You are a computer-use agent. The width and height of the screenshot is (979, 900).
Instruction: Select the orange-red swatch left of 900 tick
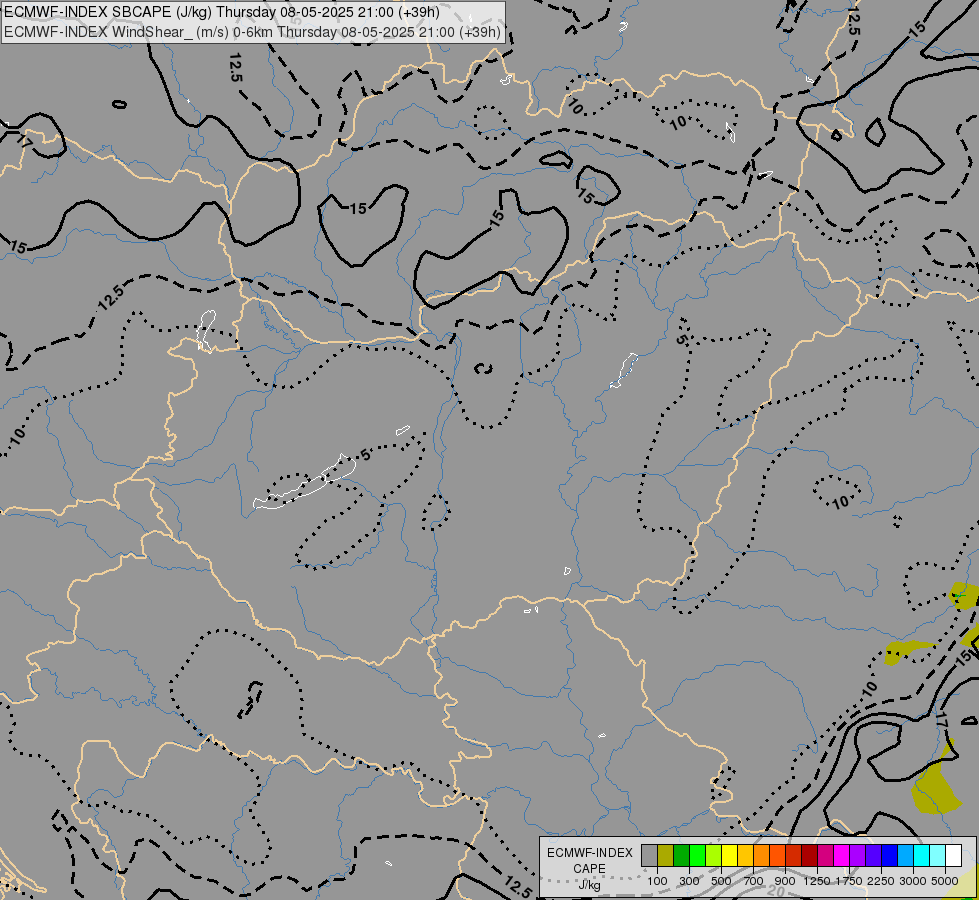pos(777,856)
